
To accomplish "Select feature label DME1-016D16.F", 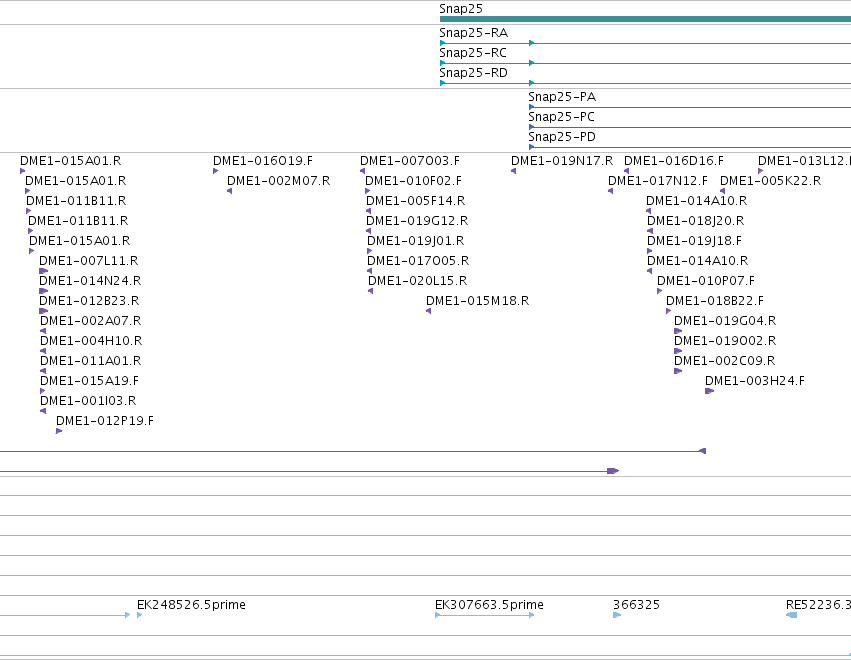I will pyautogui.click(x=674, y=161).
